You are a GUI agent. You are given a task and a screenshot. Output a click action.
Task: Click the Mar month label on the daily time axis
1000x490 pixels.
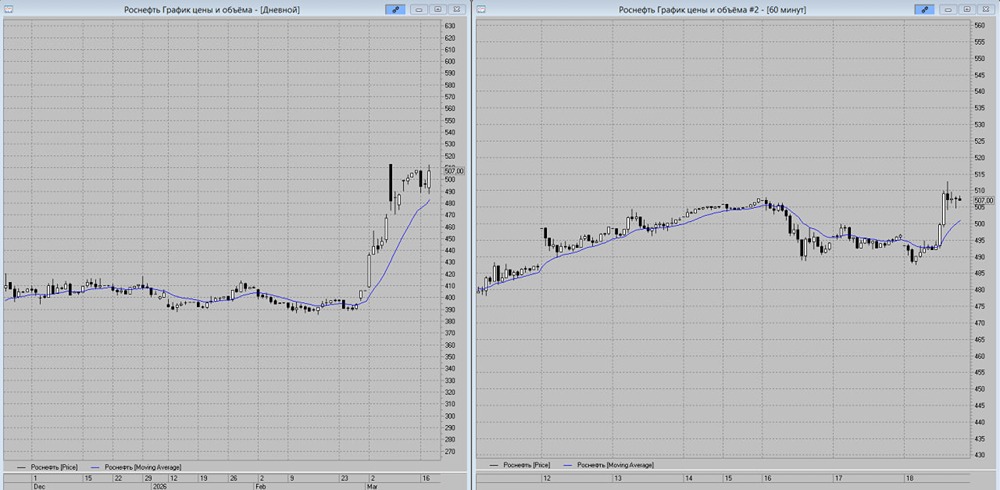372,486
